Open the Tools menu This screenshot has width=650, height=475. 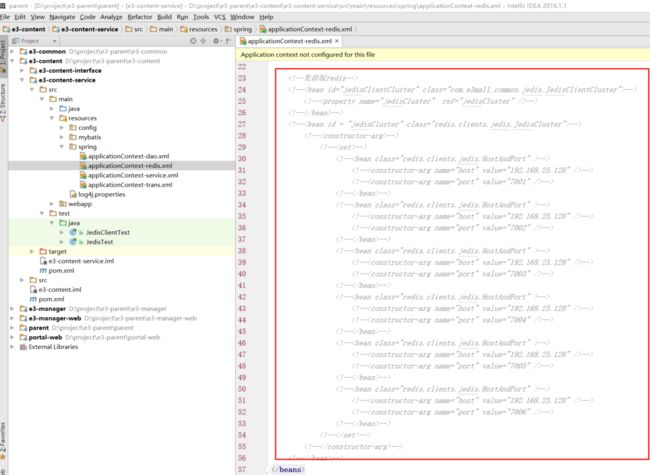[201, 17]
